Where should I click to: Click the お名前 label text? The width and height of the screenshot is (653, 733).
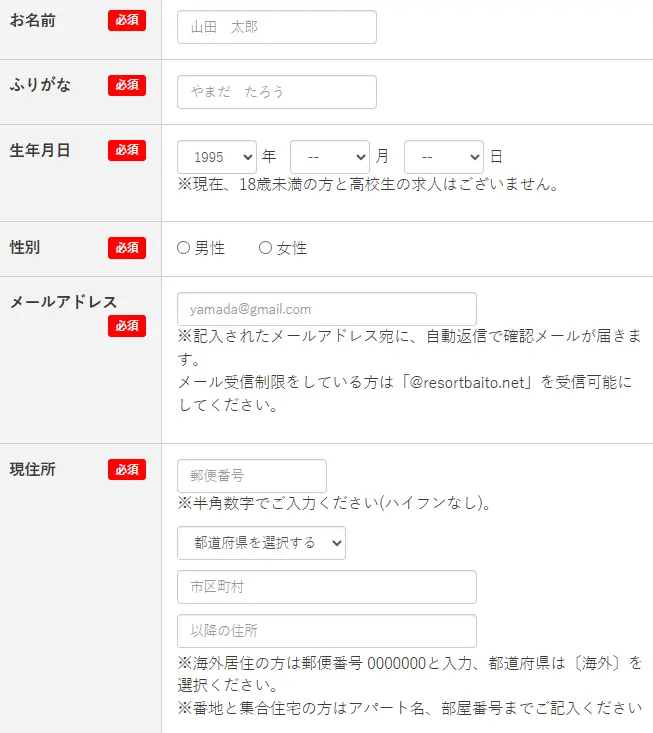click(33, 21)
